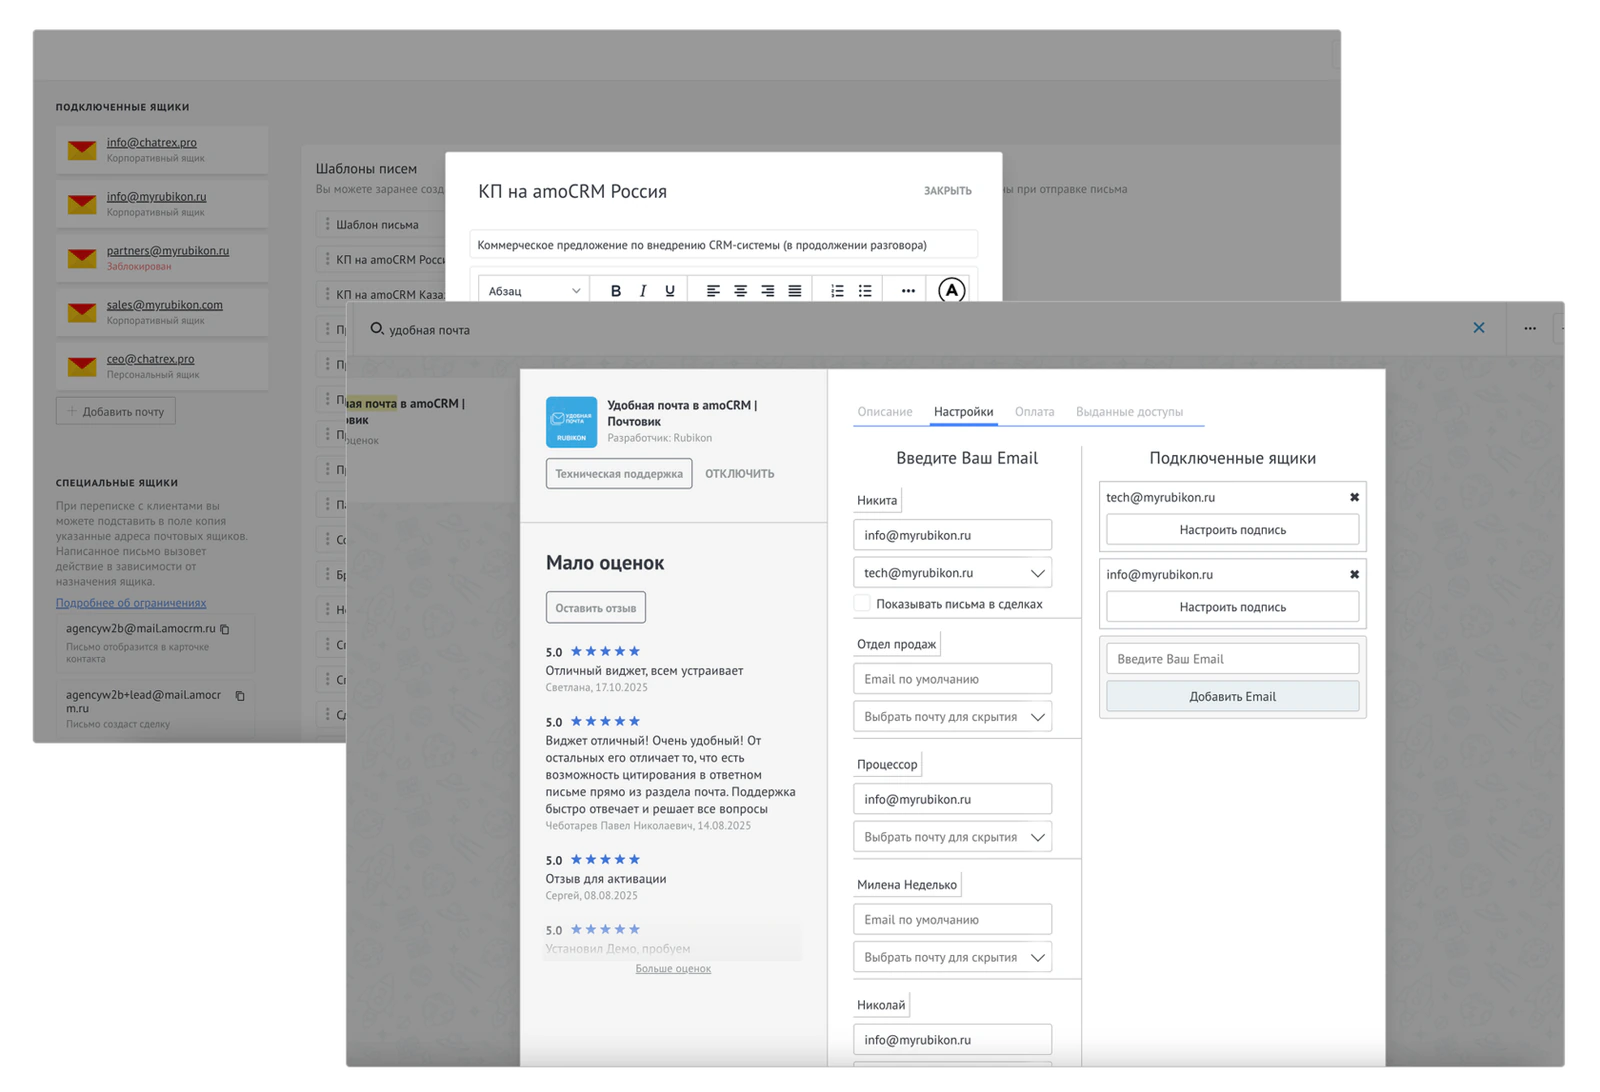
Task: Open the Оплата tab
Action: (1035, 412)
